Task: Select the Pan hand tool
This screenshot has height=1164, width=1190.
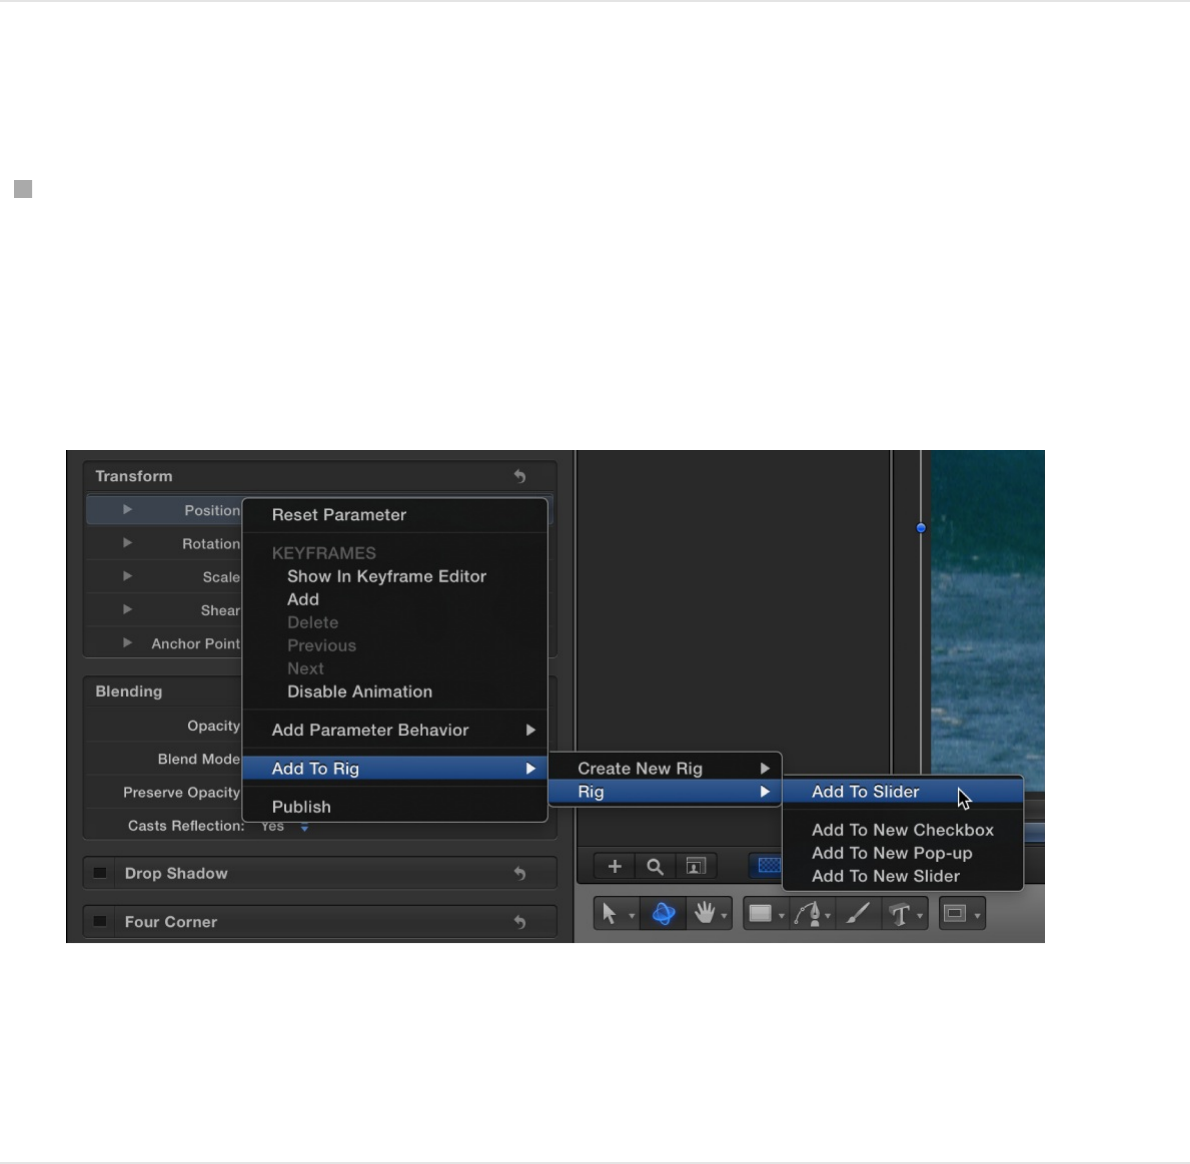Action: (x=705, y=914)
